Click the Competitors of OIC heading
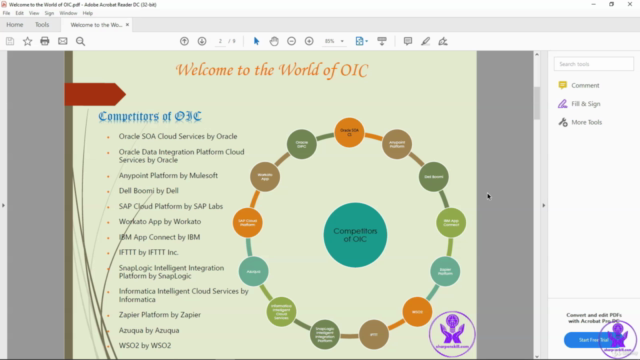Screen dimensions: 640x360 coord(150,116)
